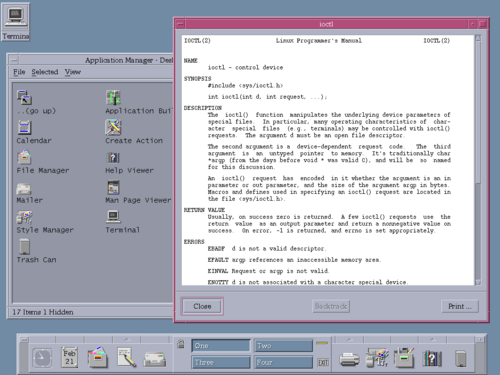Click the Application Manager title bar
The image size is (500, 375).
pos(97,60)
